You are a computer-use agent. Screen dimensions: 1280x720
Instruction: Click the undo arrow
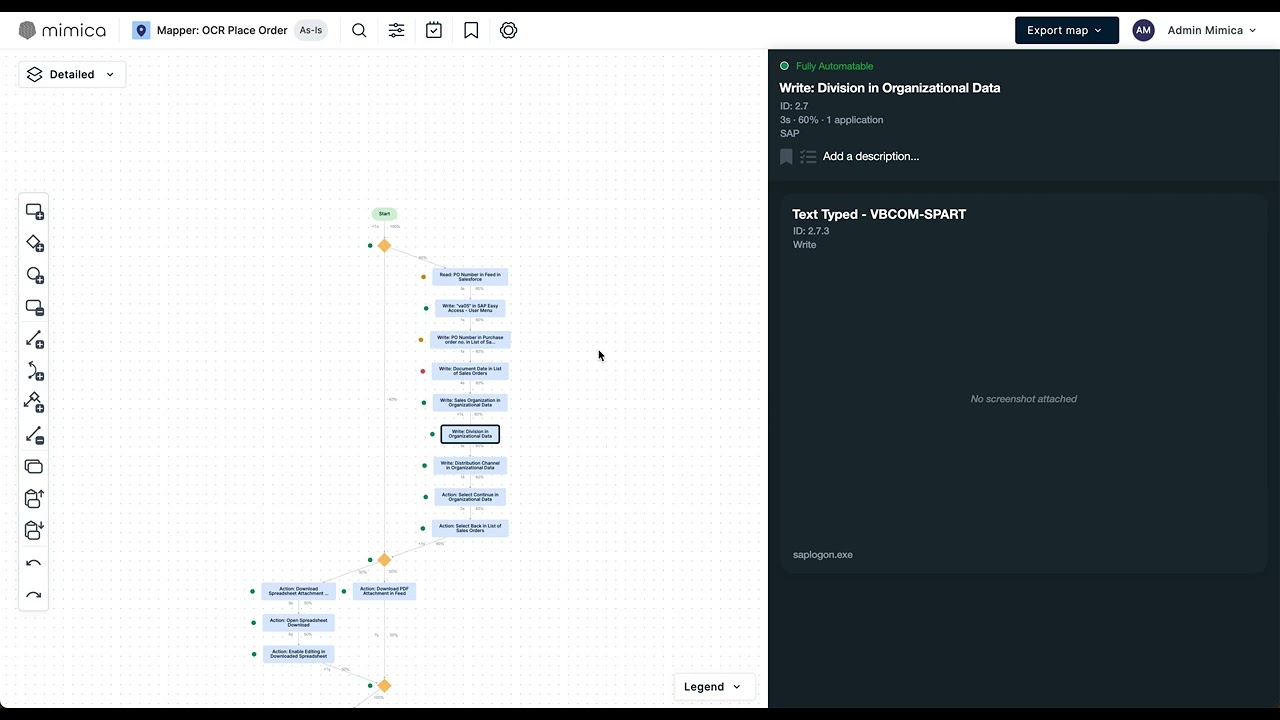point(34,563)
